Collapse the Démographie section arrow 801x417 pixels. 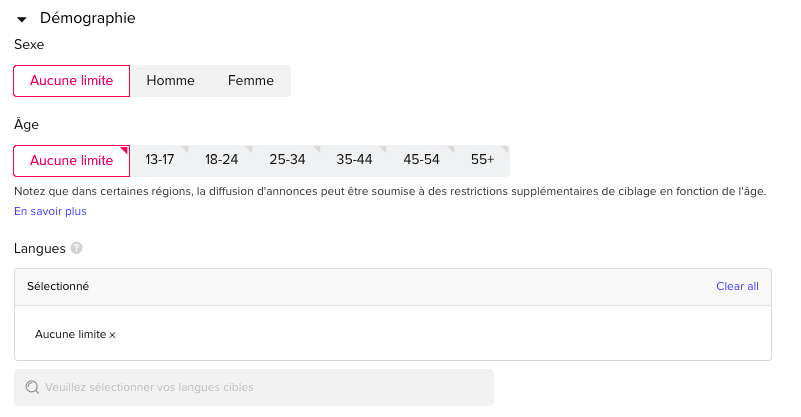[x=22, y=19]
